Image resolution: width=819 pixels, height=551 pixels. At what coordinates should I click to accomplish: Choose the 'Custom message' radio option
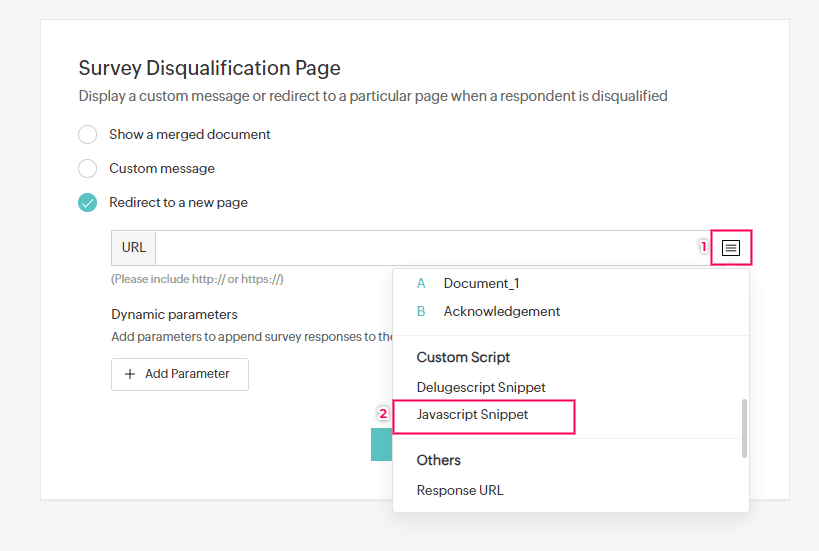point(88,168)
